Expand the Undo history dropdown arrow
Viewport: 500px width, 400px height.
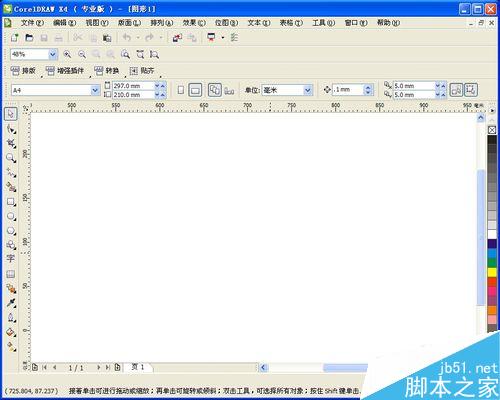(138, 38)
